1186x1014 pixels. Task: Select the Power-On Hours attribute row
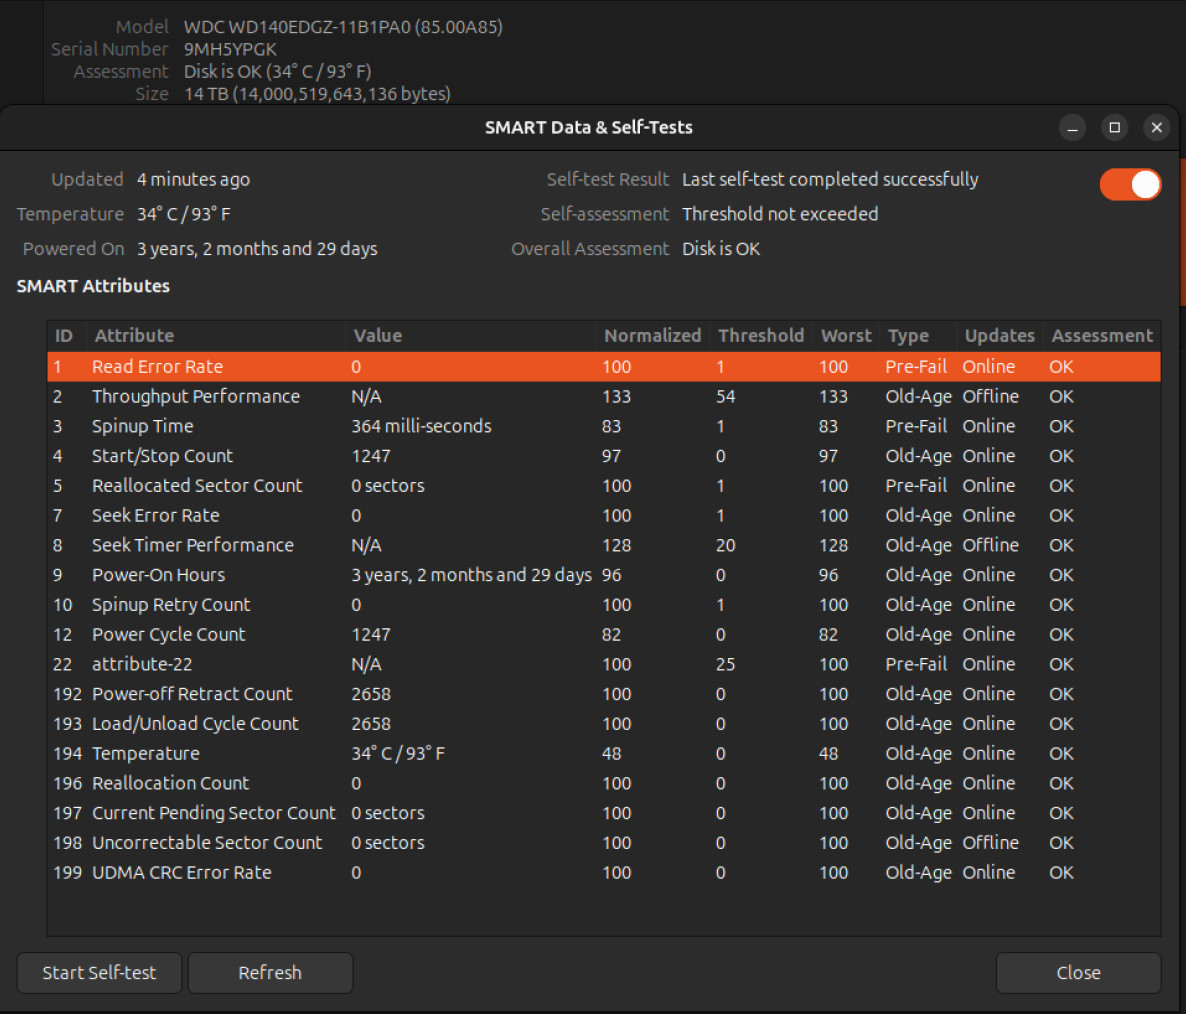click(604, 575)
